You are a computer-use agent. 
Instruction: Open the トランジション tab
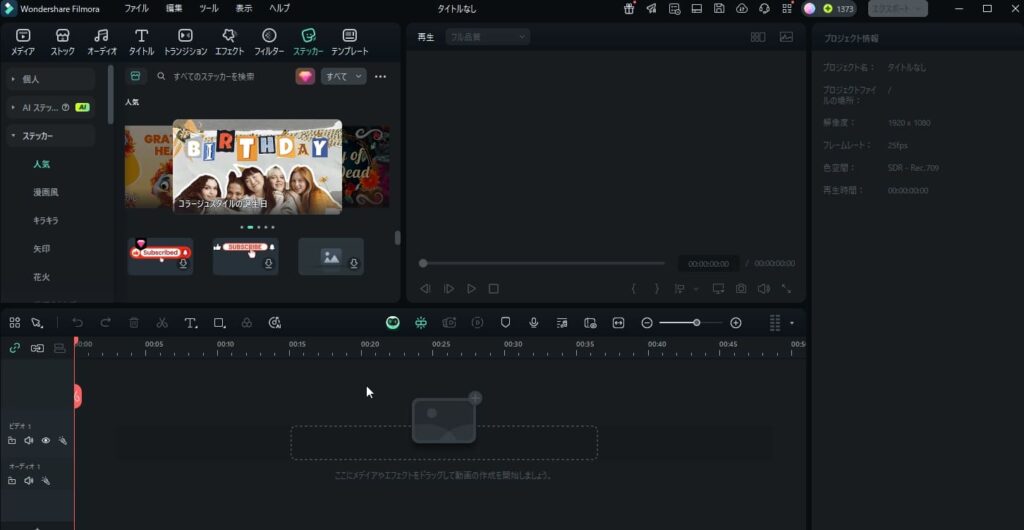click(185, 42)
